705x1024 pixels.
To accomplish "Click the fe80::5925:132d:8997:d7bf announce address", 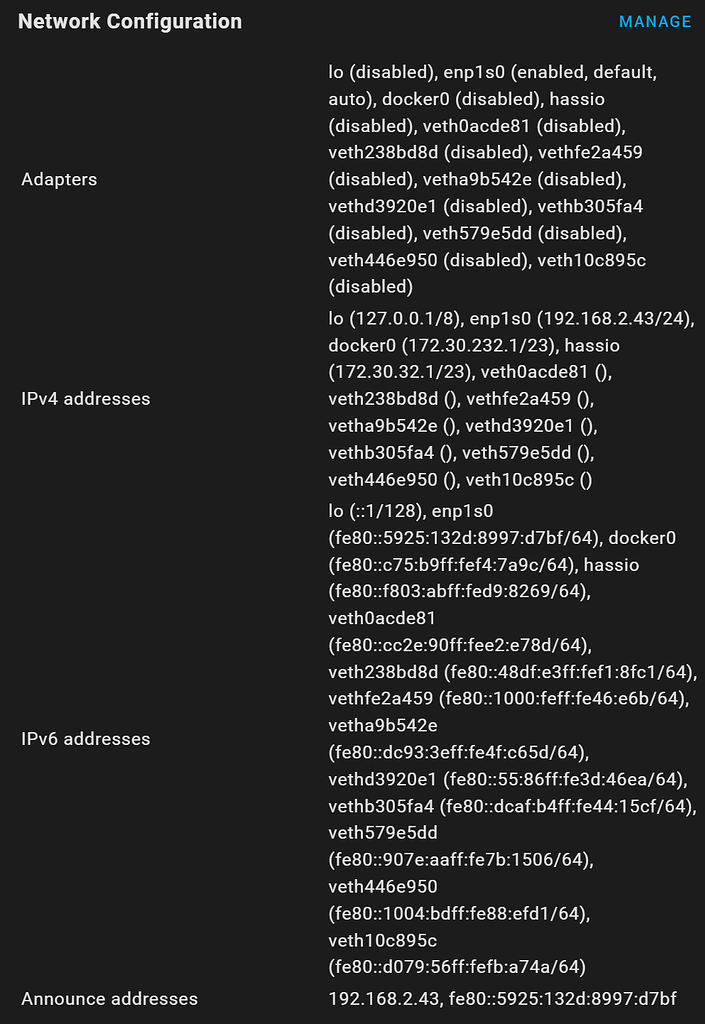I will coord(560,998).
